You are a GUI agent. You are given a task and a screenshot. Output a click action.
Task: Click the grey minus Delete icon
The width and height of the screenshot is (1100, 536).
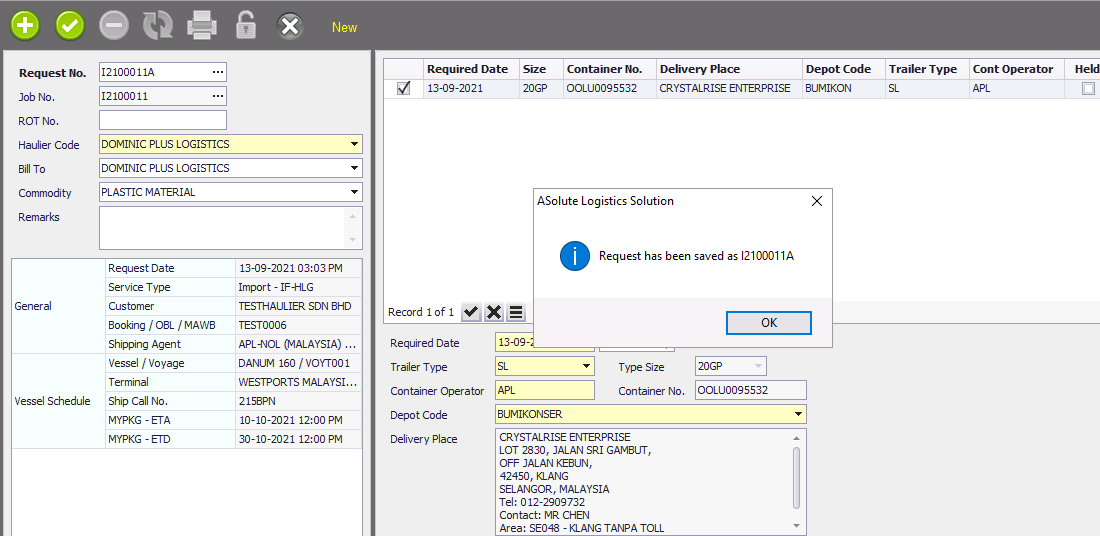click(x=114, y=26)
